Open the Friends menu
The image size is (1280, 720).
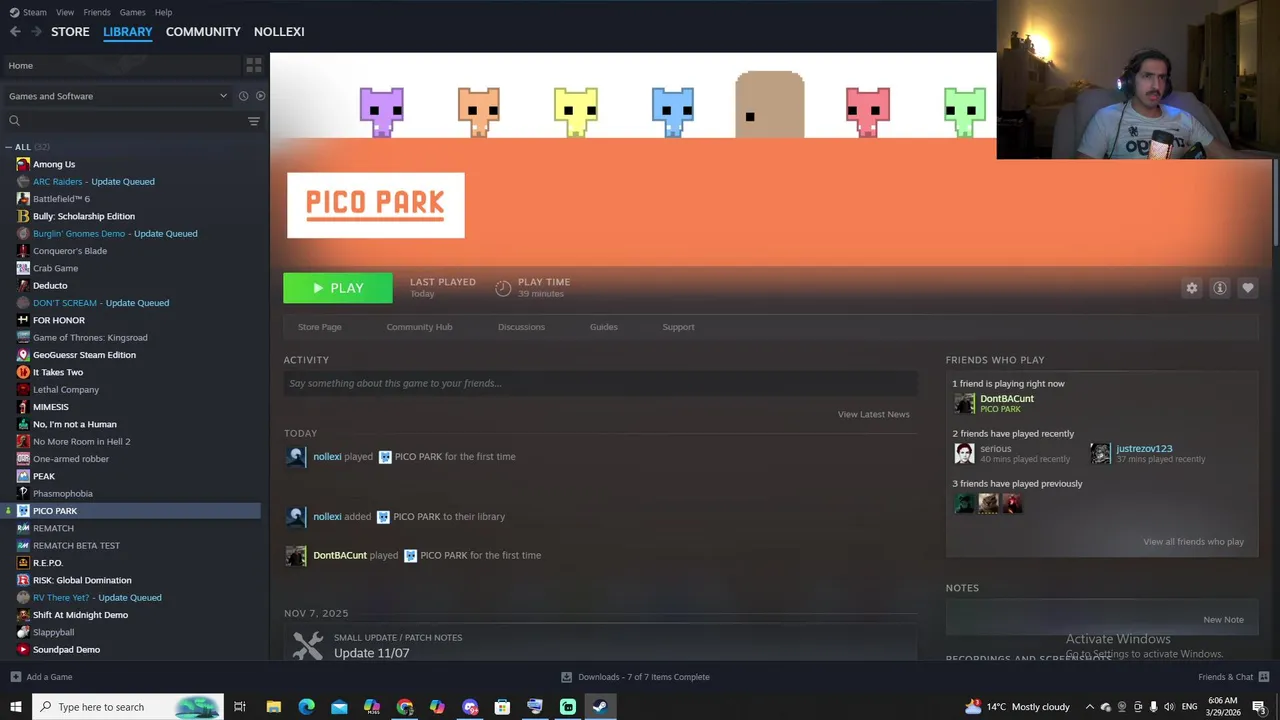pos(97,12)
